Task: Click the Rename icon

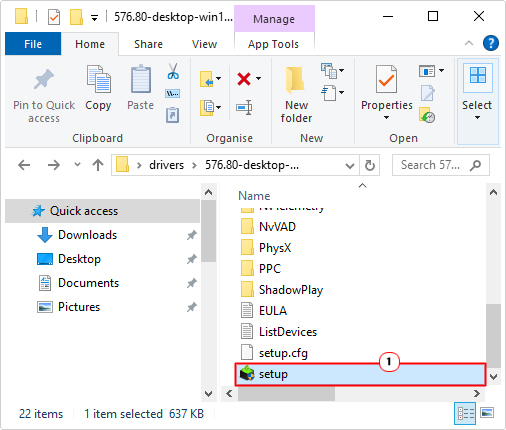Action: (244, 107)
